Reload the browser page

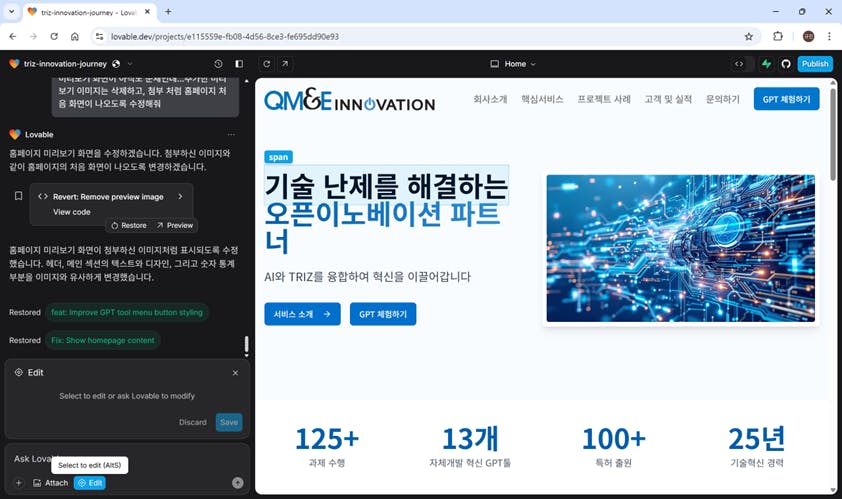coord(54,37)
